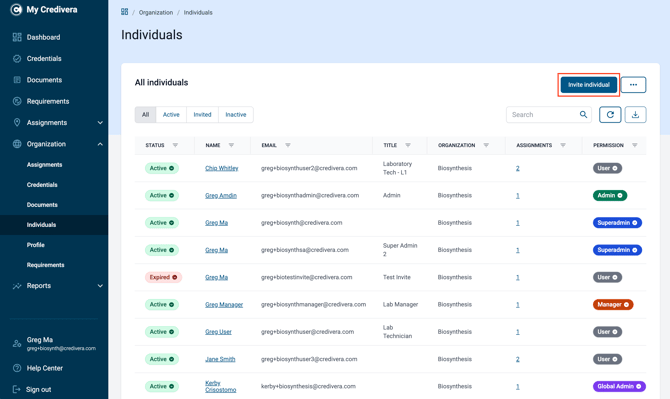Filter the Assignments column
The width and height of the screenshot is (670, 399).
(x=563, y=145)
